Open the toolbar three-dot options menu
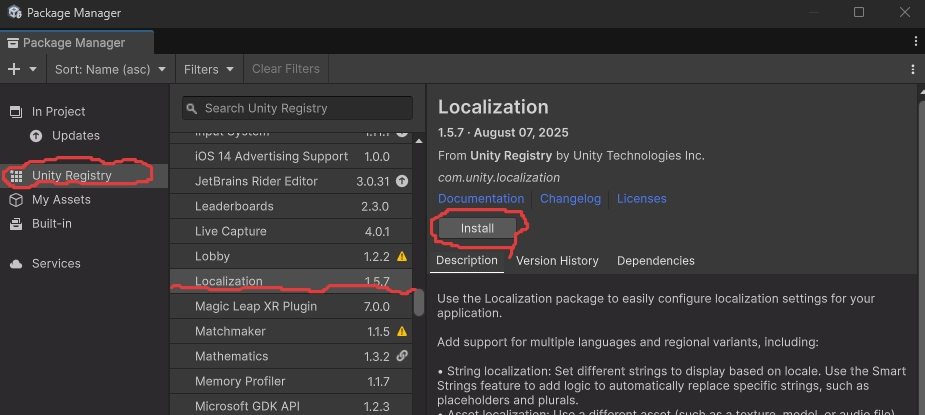The image size is (925, 415). [x=913, y=69]
